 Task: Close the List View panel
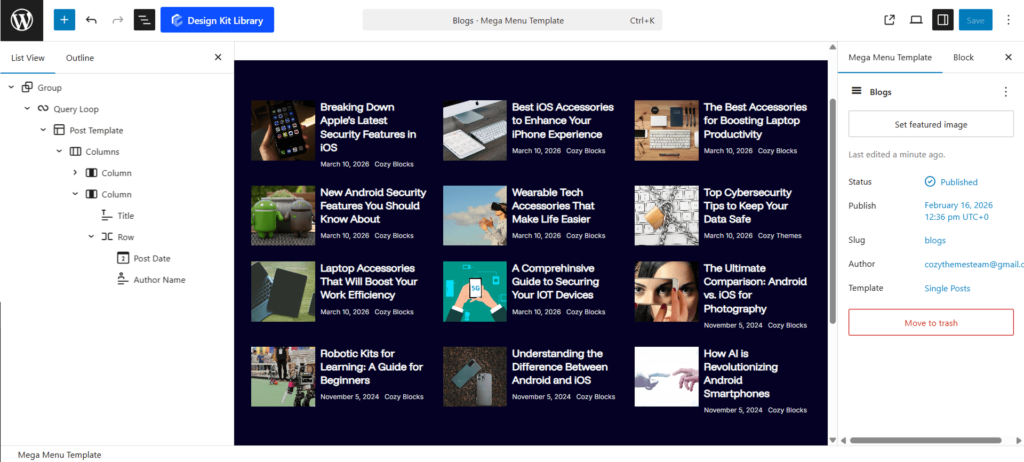[218, 58]
